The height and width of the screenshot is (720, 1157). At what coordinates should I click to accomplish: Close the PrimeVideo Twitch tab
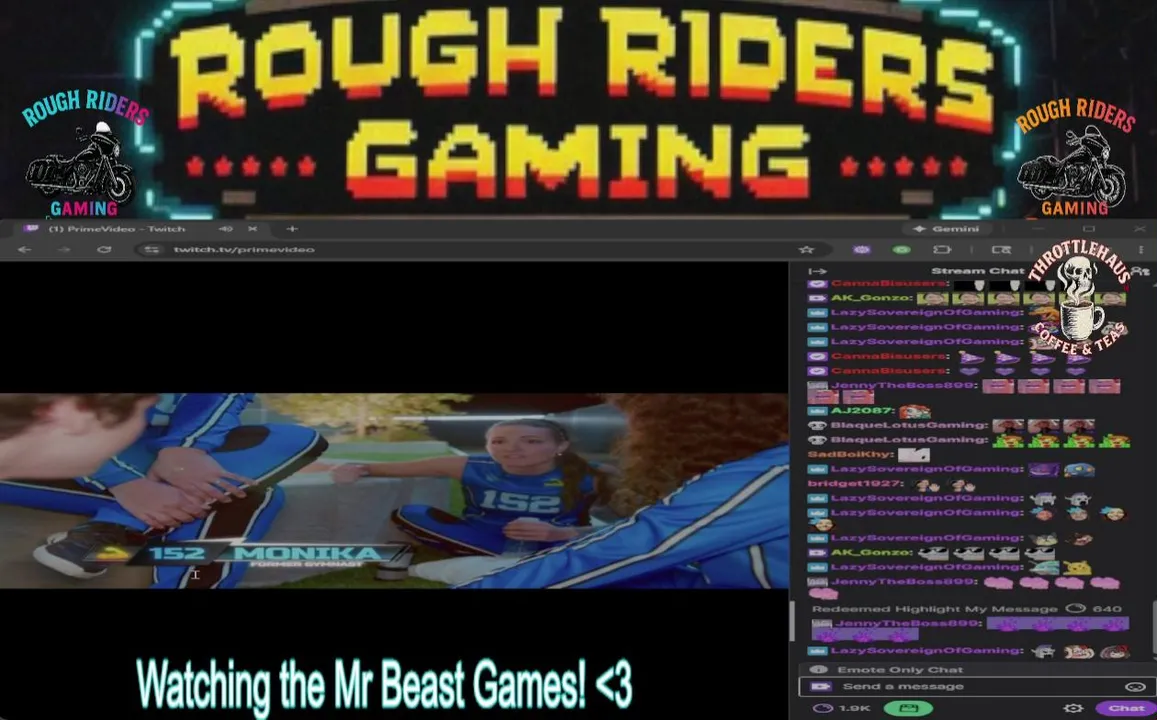(252, 229)
